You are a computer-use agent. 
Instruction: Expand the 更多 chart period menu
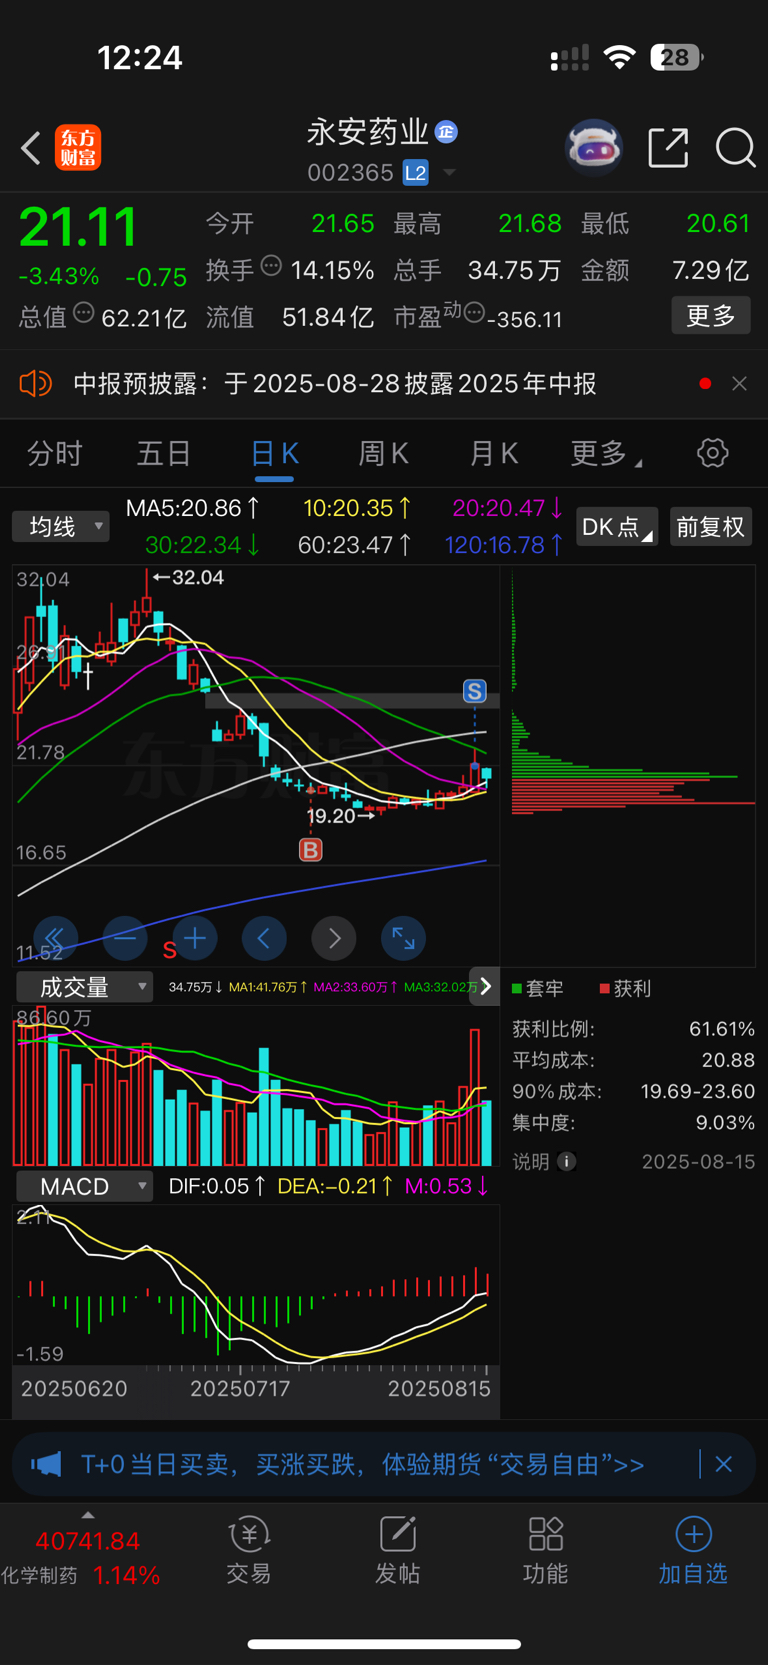click(605, 454)
